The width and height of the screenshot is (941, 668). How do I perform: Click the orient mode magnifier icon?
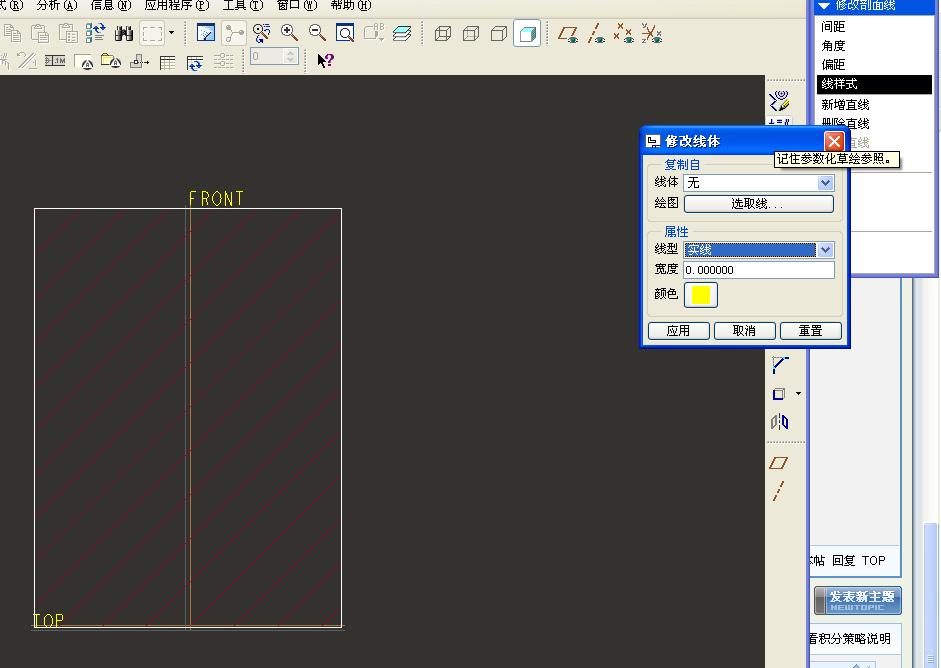point(262,33)
